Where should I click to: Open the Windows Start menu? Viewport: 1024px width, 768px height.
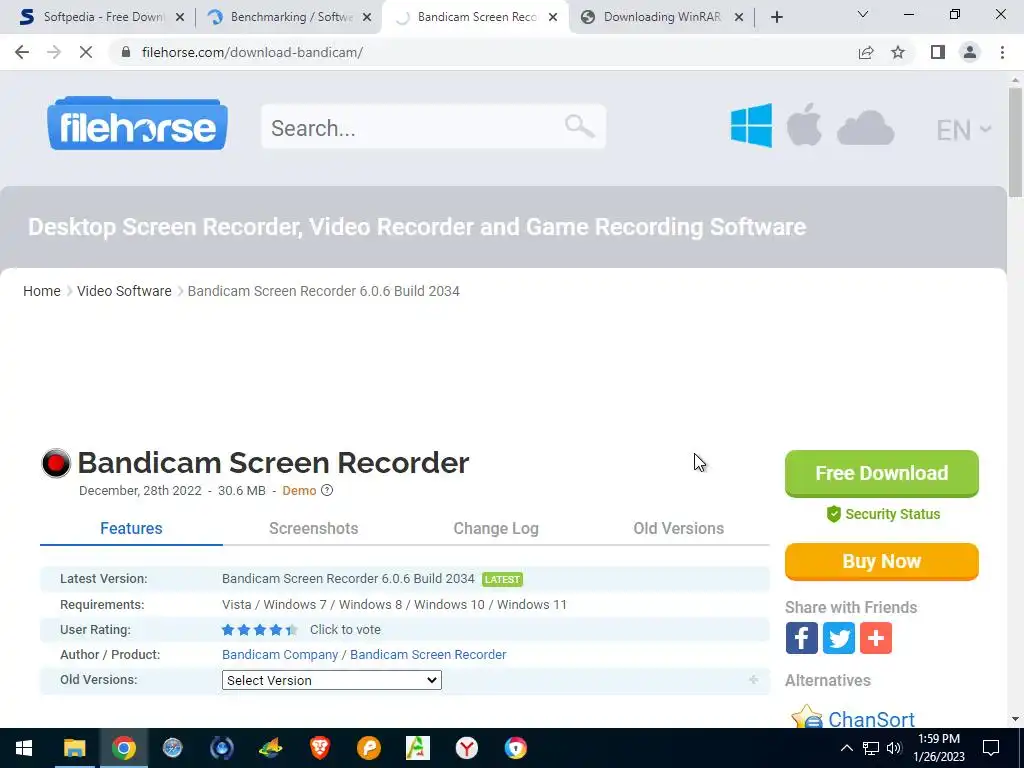(x=24, y=748)
